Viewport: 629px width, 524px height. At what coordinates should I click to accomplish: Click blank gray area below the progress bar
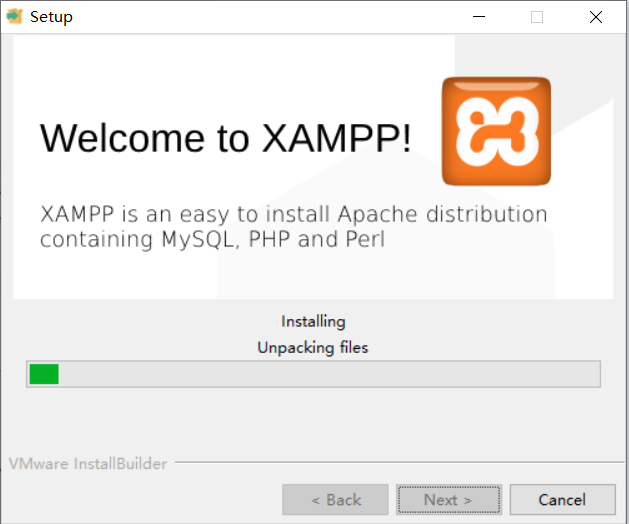[313, 421]
